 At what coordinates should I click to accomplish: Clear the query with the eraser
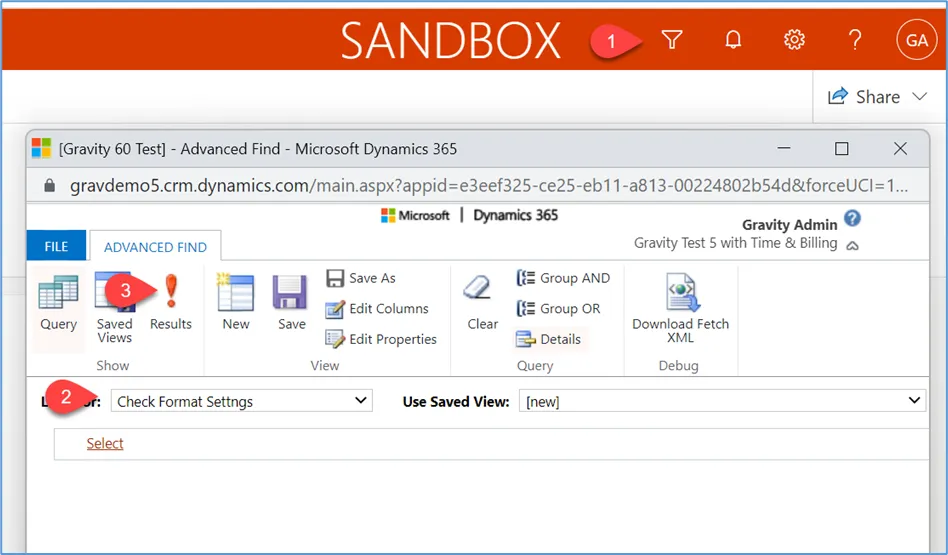tap(482, 303)
